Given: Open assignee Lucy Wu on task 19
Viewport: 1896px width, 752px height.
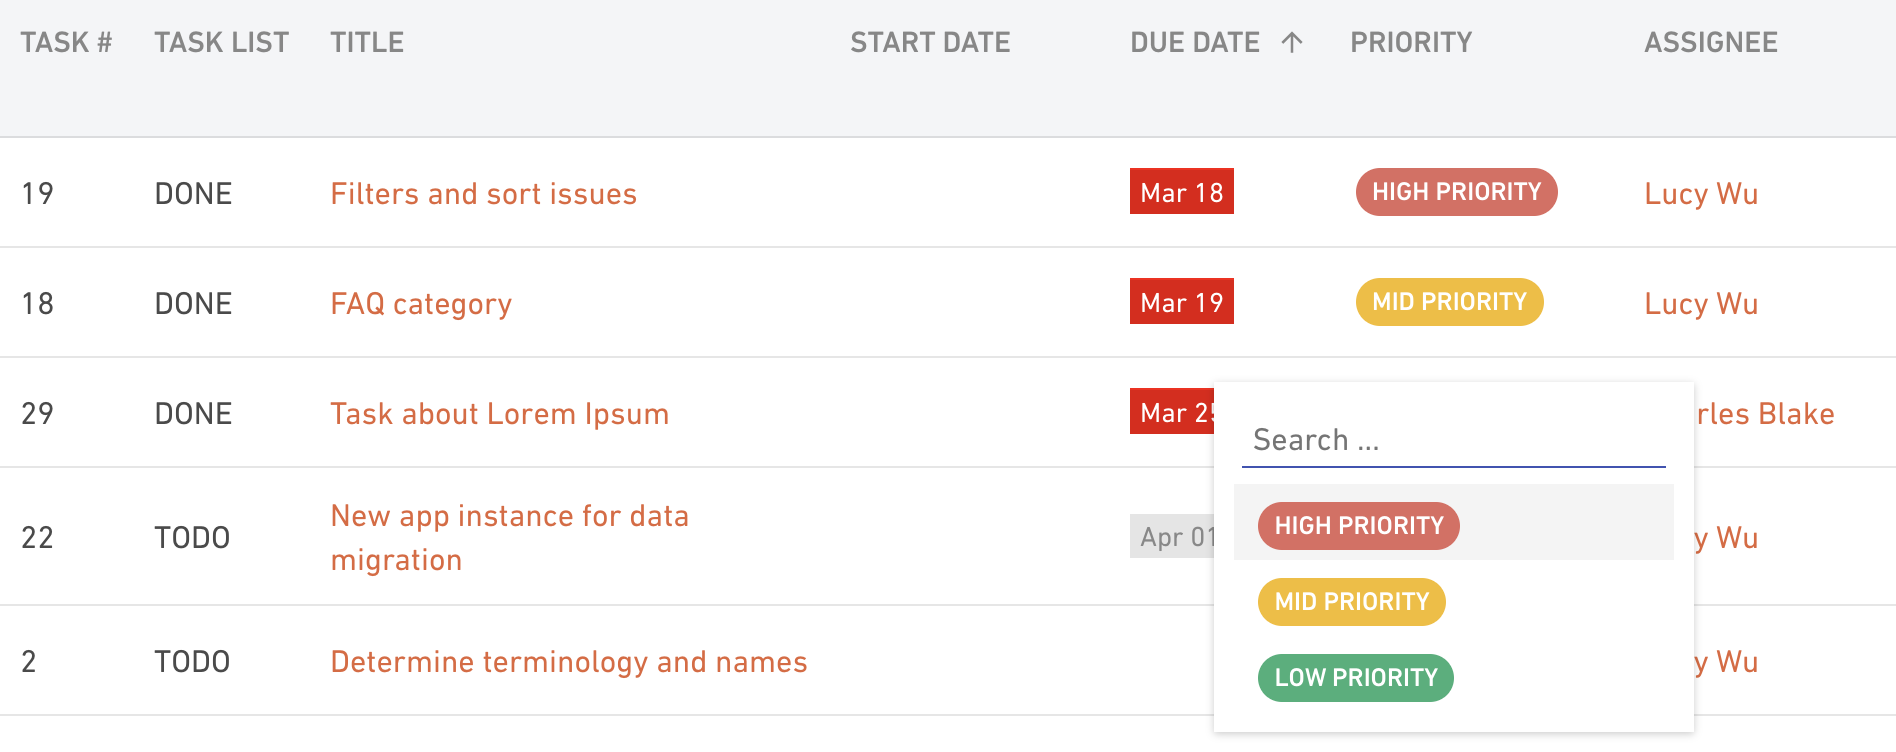Looking at the screenshot, I should click(1701, 194).
